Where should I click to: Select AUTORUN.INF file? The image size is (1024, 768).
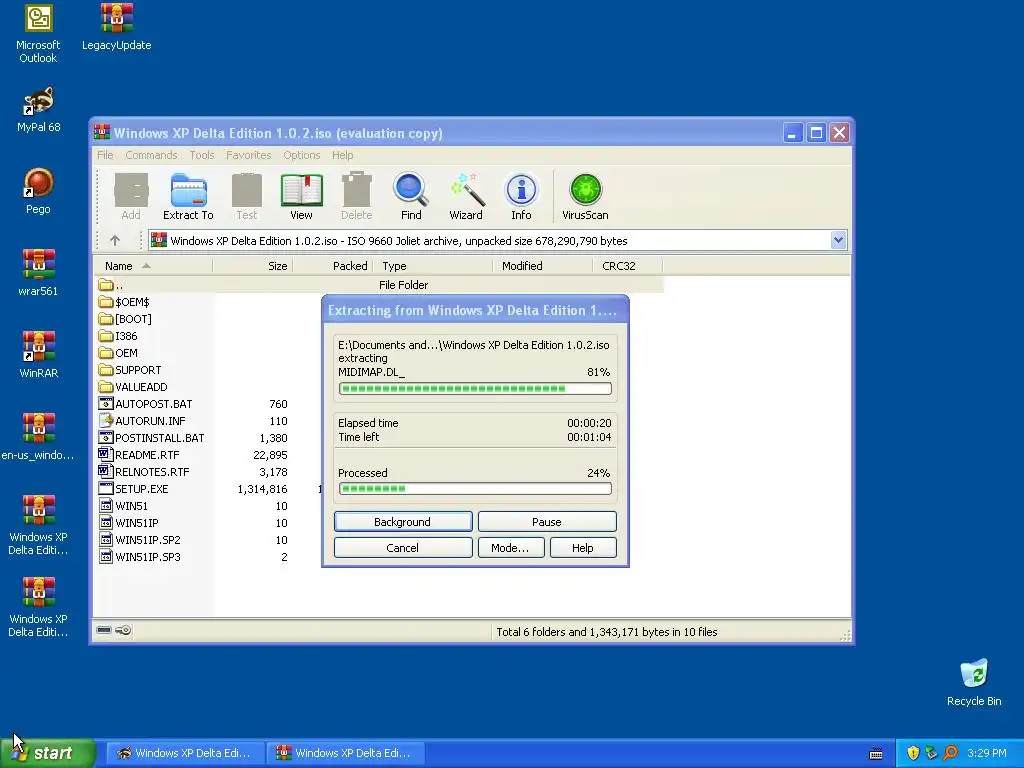(142, 421)
